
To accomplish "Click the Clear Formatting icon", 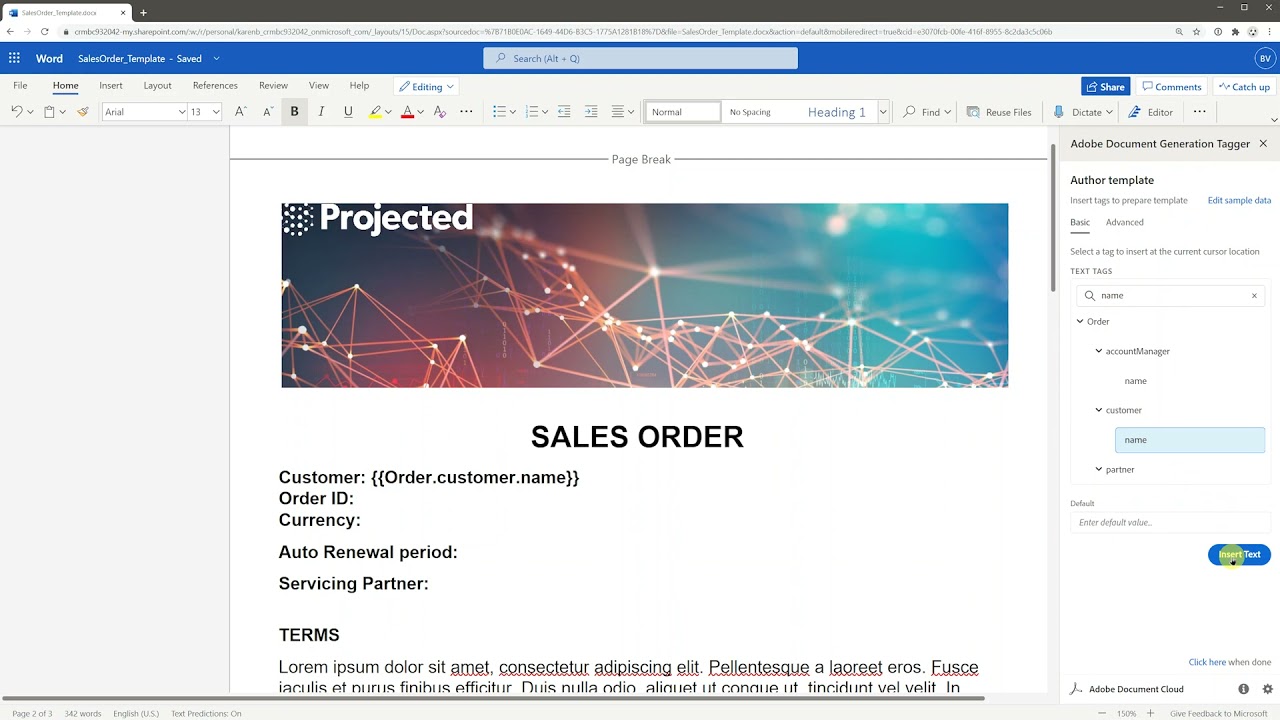I will tap(439, 112).
